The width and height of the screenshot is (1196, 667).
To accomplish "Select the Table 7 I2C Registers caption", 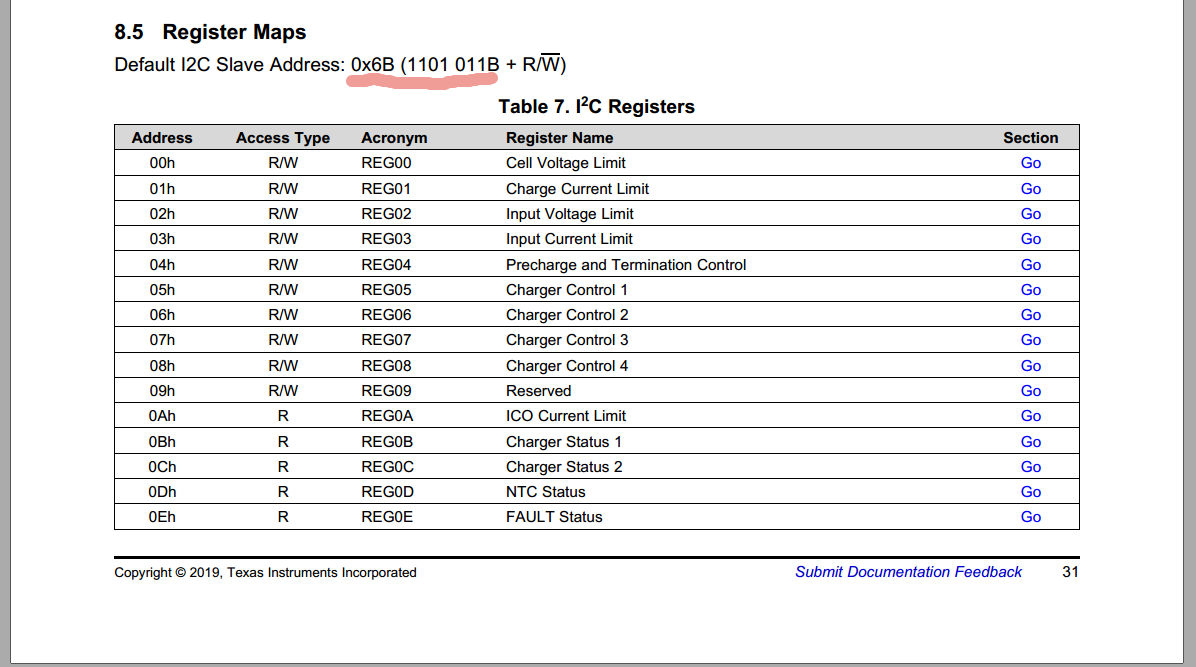I will click(x=597, y=106).
